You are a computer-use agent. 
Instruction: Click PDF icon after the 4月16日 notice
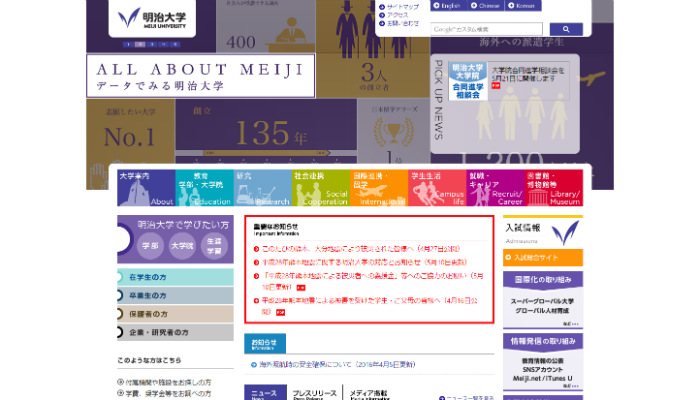[280, 312]
